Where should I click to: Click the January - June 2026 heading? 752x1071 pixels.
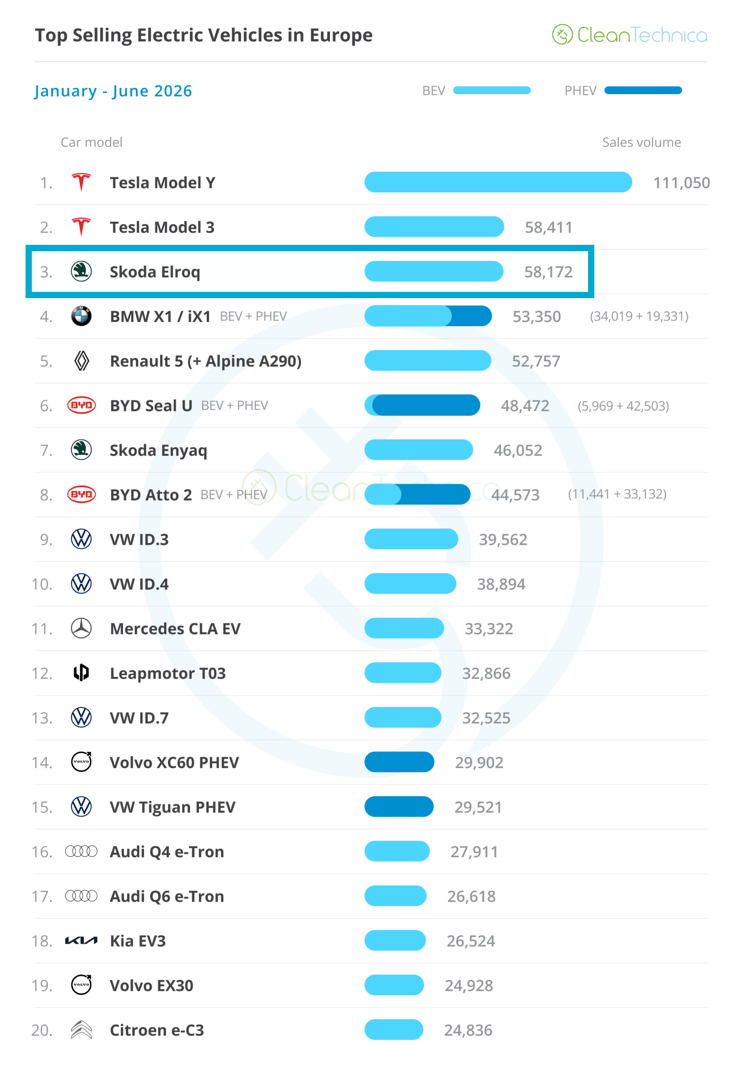[x=113, y=91]
